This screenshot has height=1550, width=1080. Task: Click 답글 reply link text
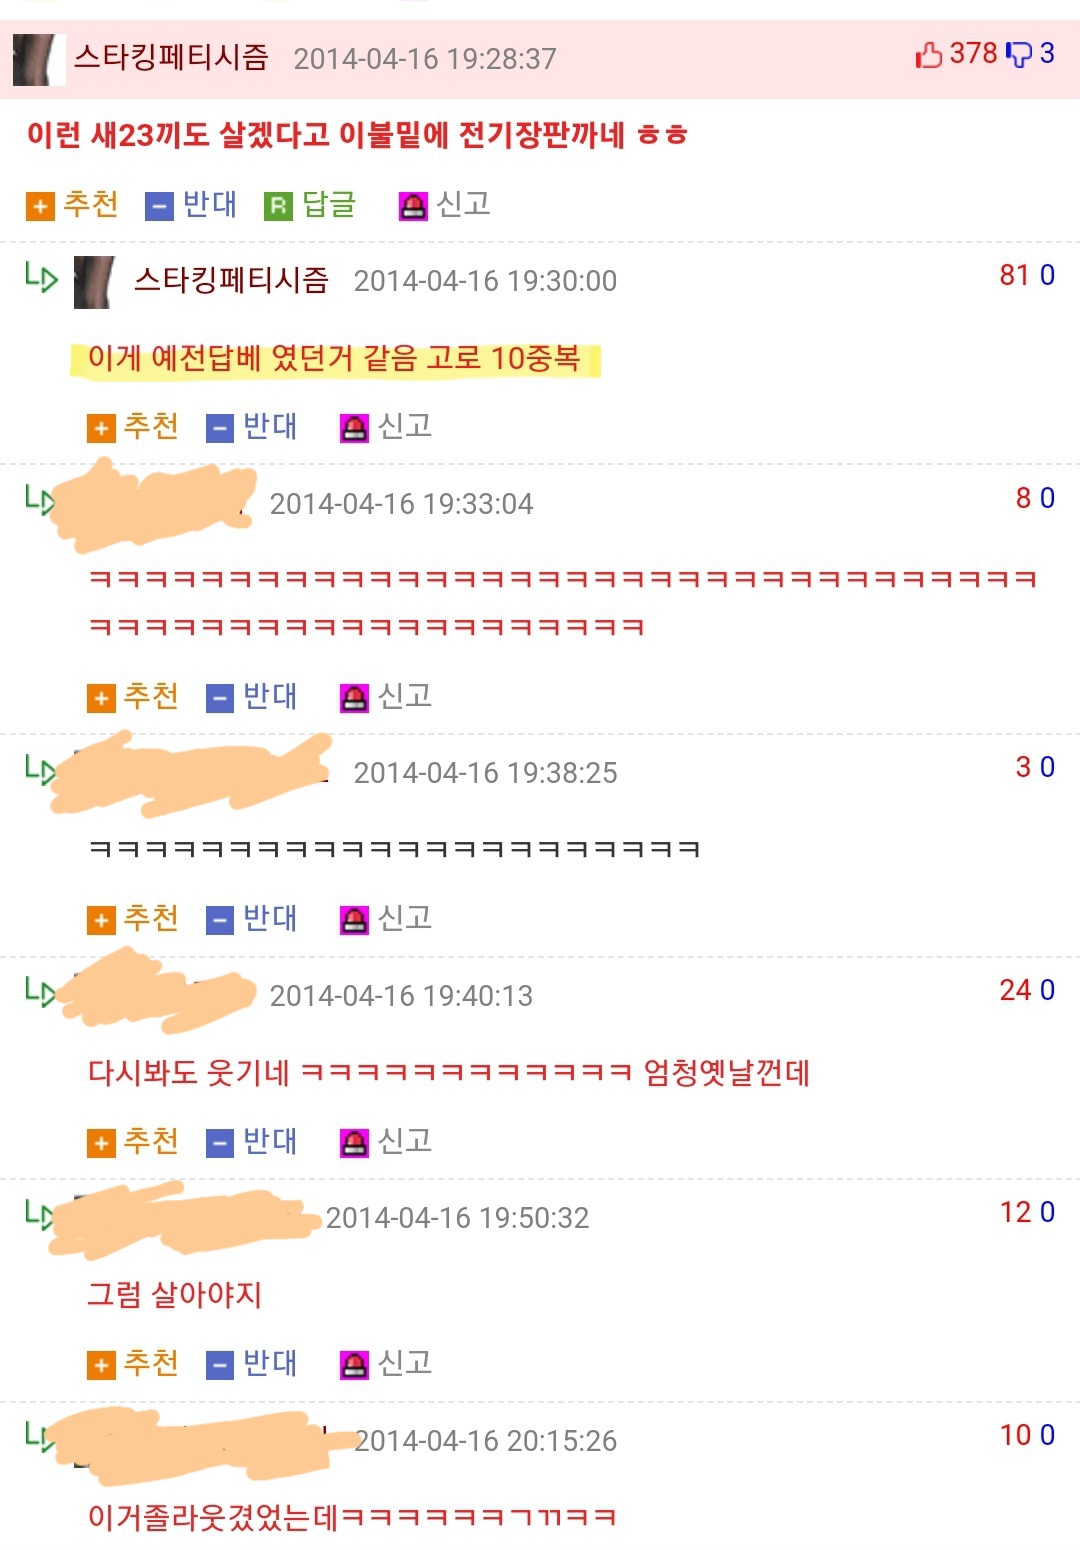click(329, 204)
